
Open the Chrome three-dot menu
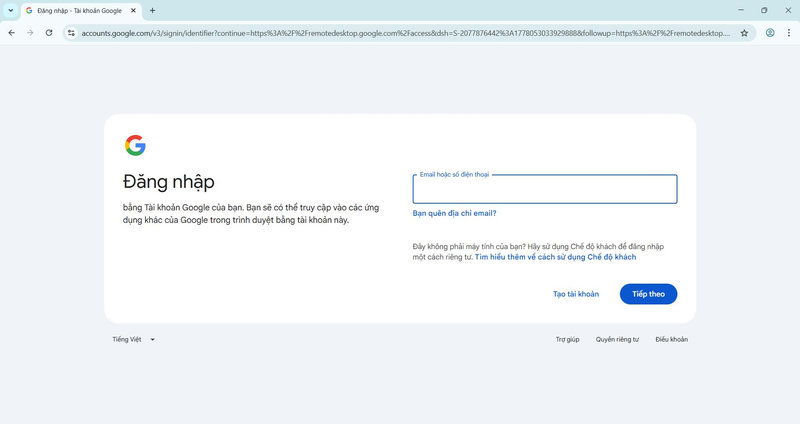[788, 33]
